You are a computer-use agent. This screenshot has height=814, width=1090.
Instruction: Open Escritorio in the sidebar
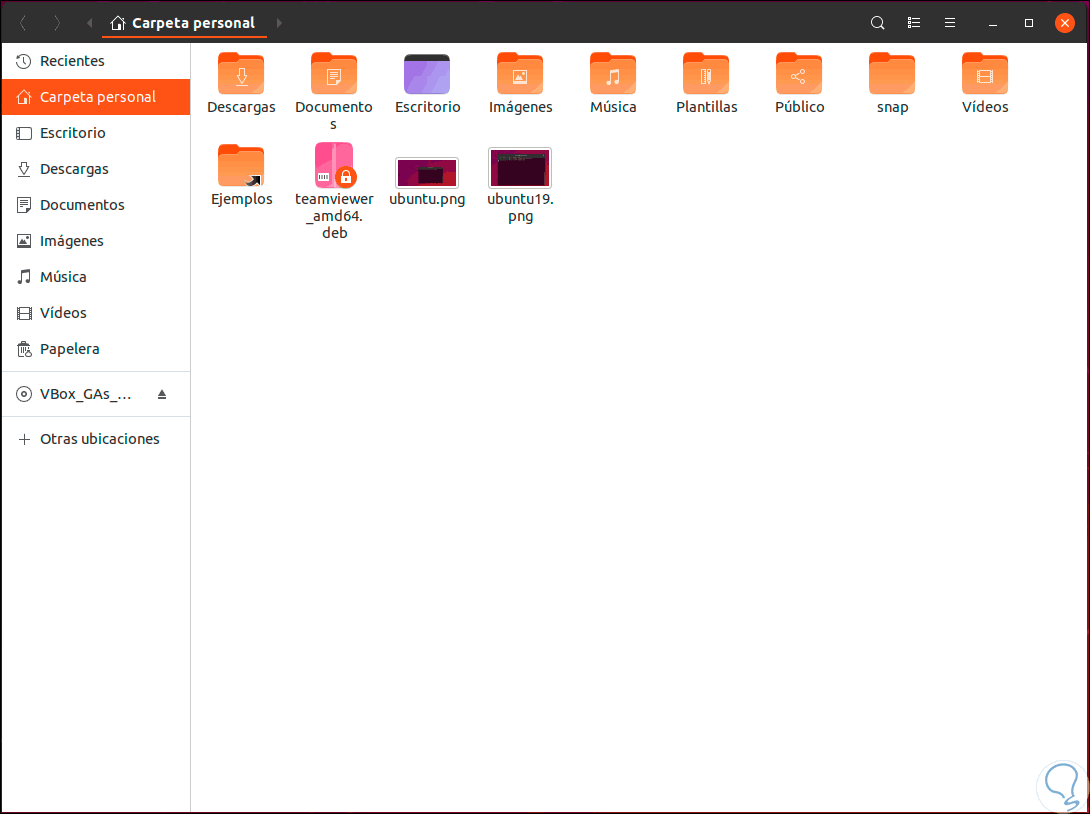coord(96,133)
